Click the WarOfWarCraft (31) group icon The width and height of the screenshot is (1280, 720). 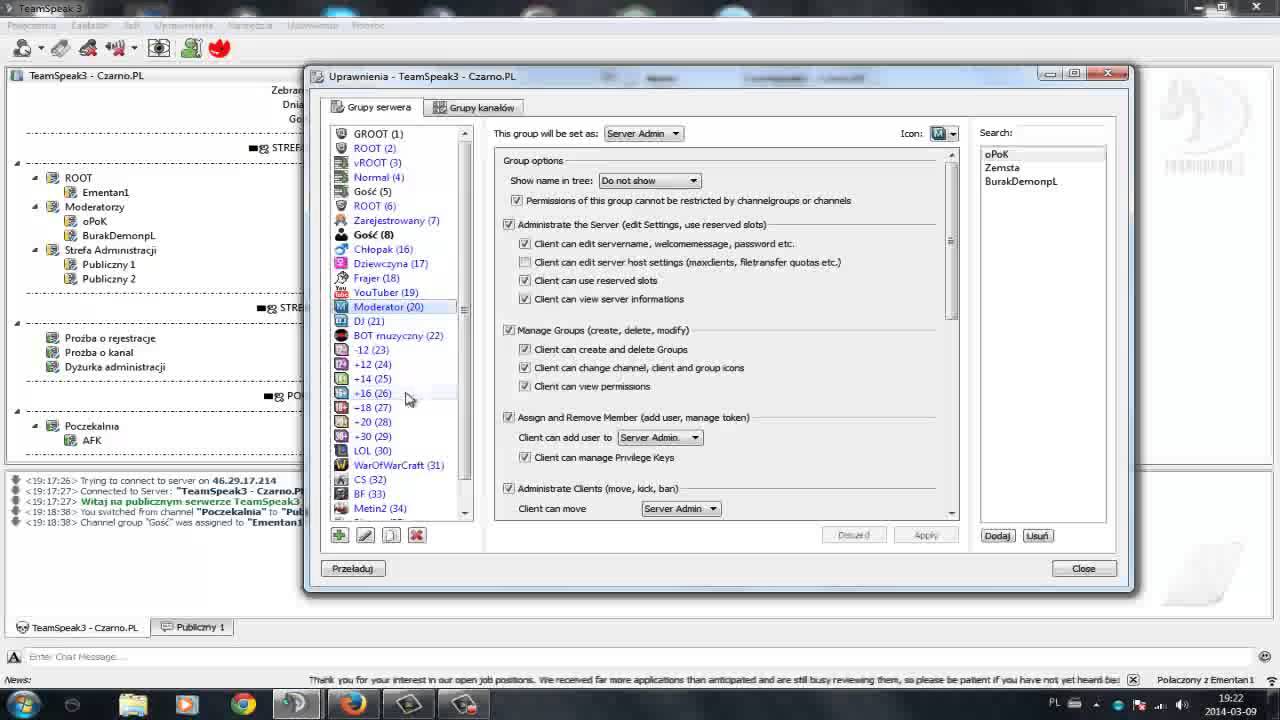(341, 465)
